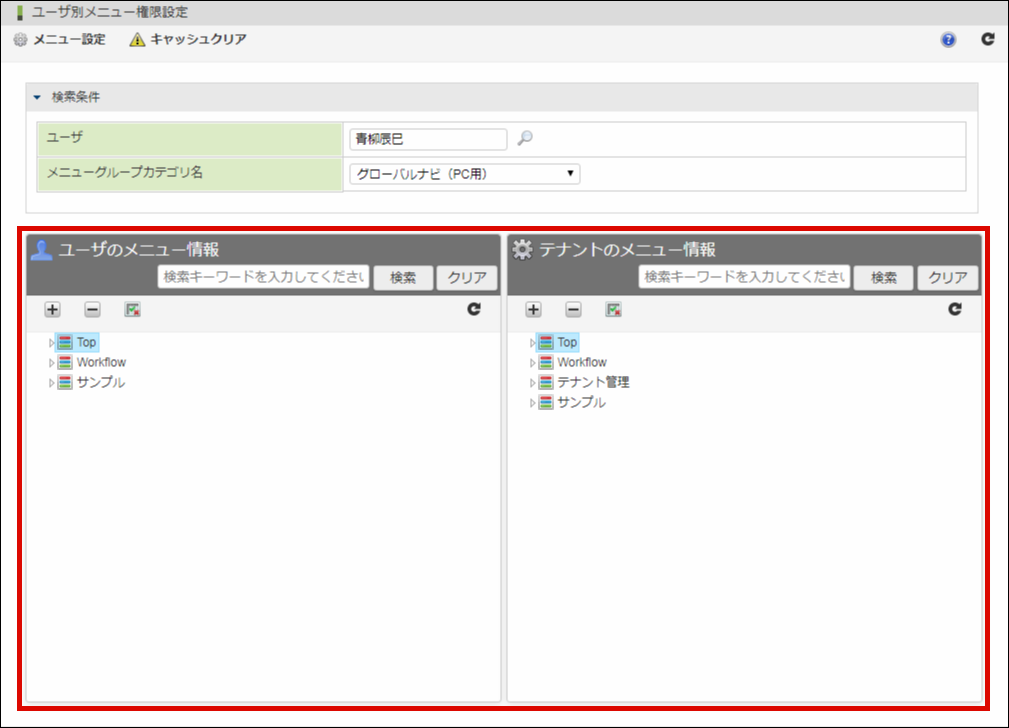This screenshot has width=1009, height=728.
Task: Click the ユーザのメニュー情報 person icon
Action: pyautogui.click(x=41, y=250)
